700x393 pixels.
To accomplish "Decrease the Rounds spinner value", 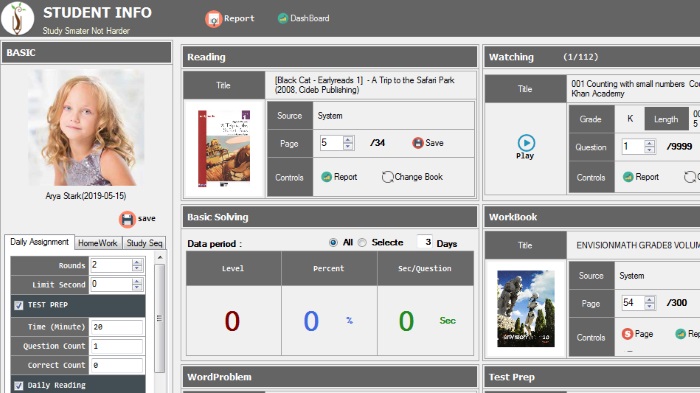I will 137,268.
